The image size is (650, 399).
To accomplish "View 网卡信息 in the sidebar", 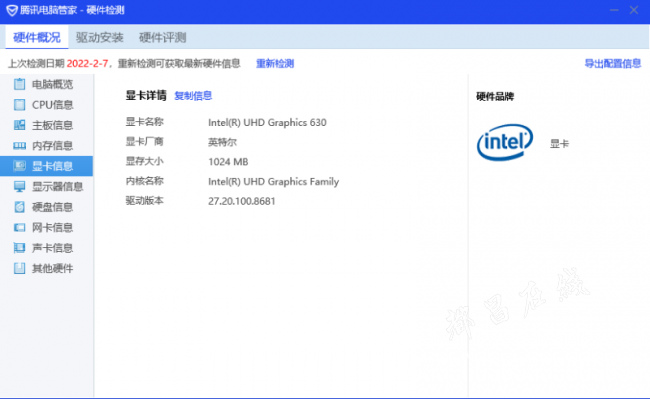I will coord(46,227).
